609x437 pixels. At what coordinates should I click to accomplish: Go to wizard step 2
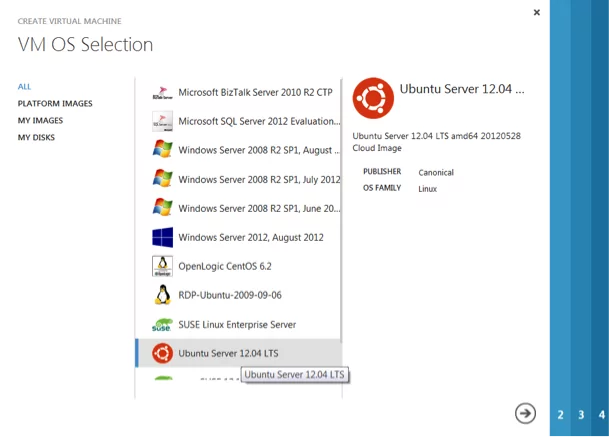pos(560,415)
